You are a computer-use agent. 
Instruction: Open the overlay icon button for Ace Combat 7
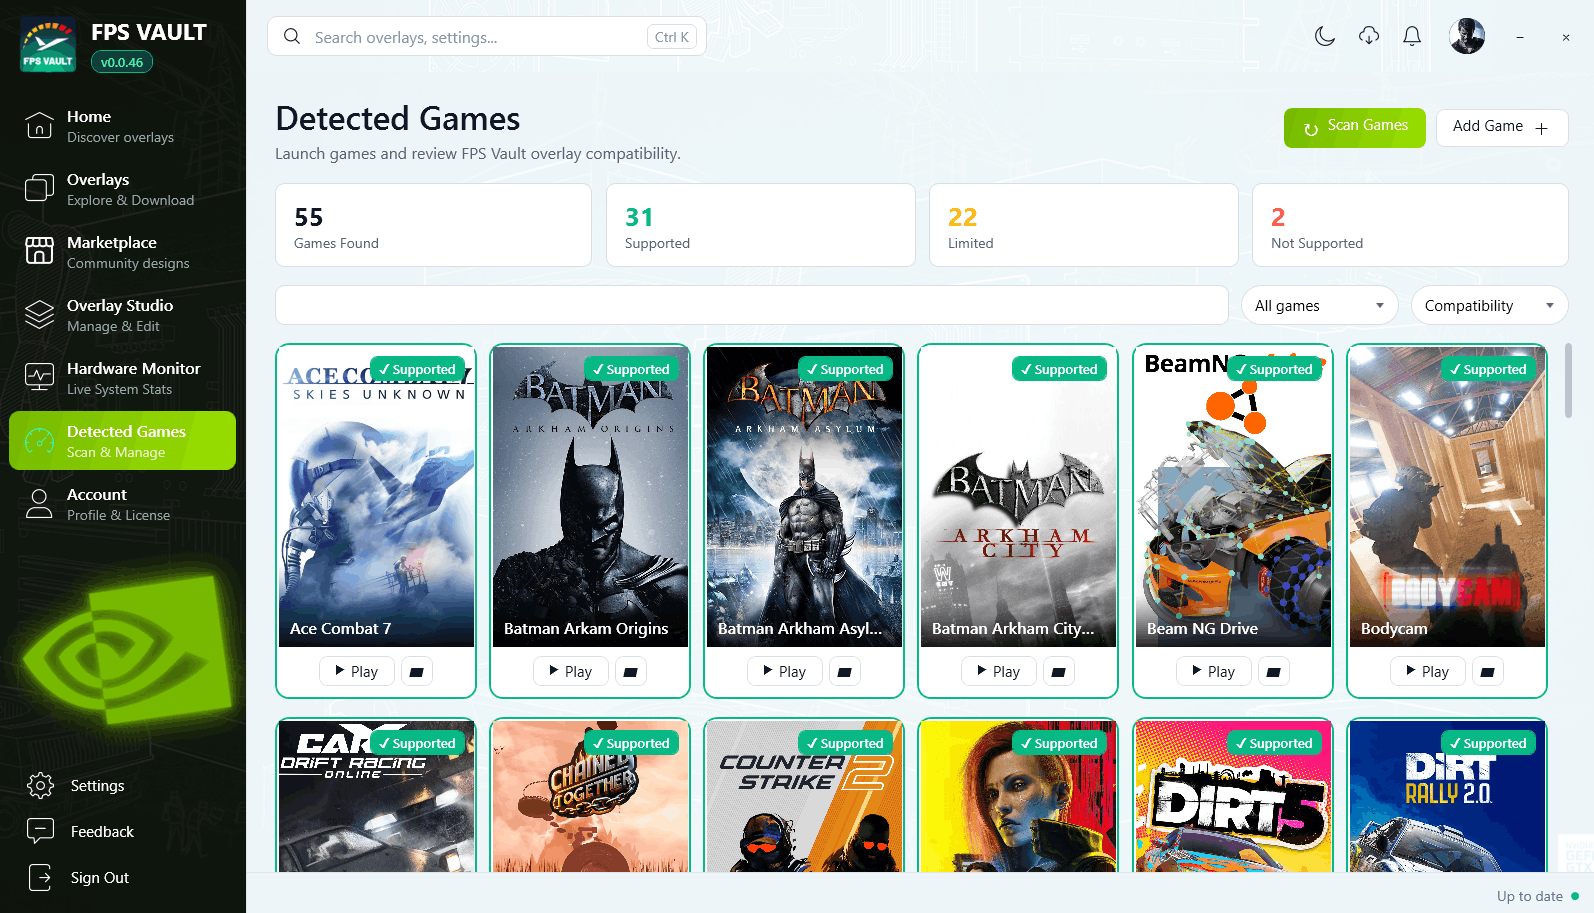pyautogui.click(x=417, y=672)
